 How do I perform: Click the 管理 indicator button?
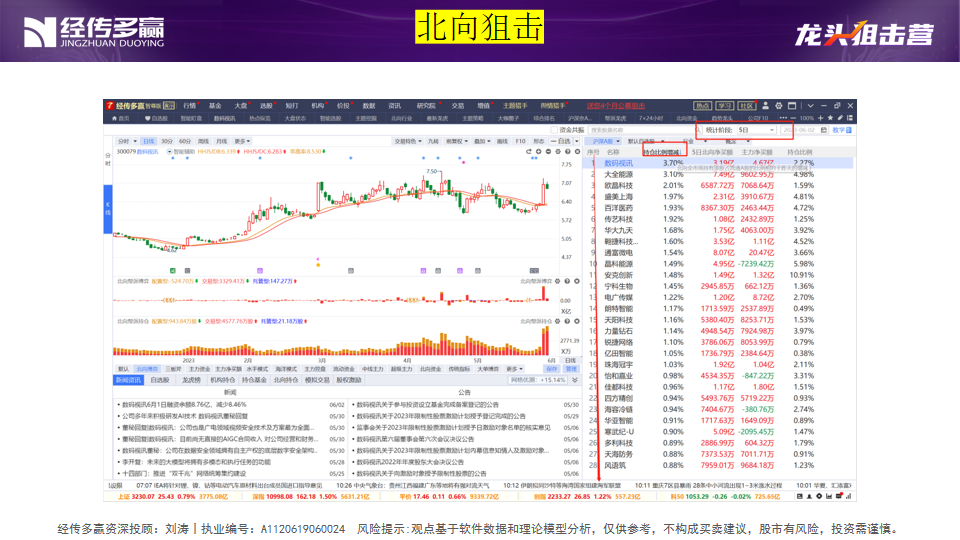pos(571,369)
